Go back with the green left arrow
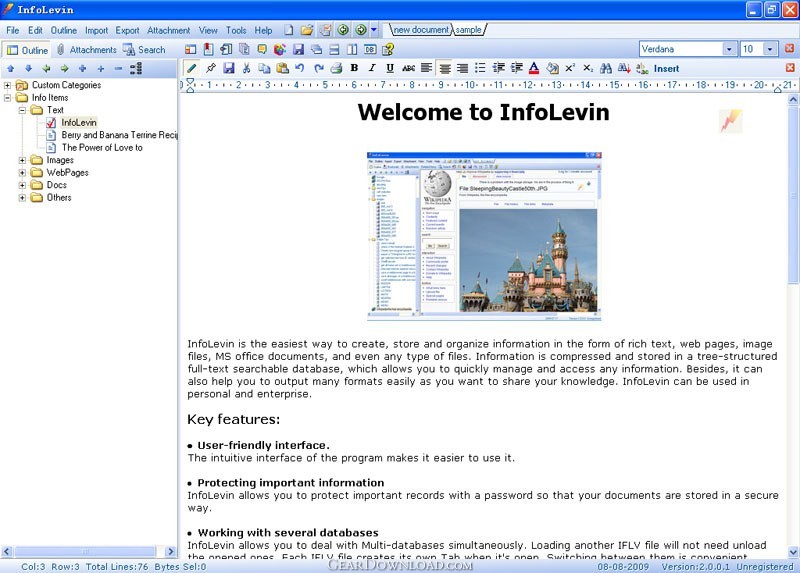The height and width of the screenshot is (573, 800). tap(343, 30)
